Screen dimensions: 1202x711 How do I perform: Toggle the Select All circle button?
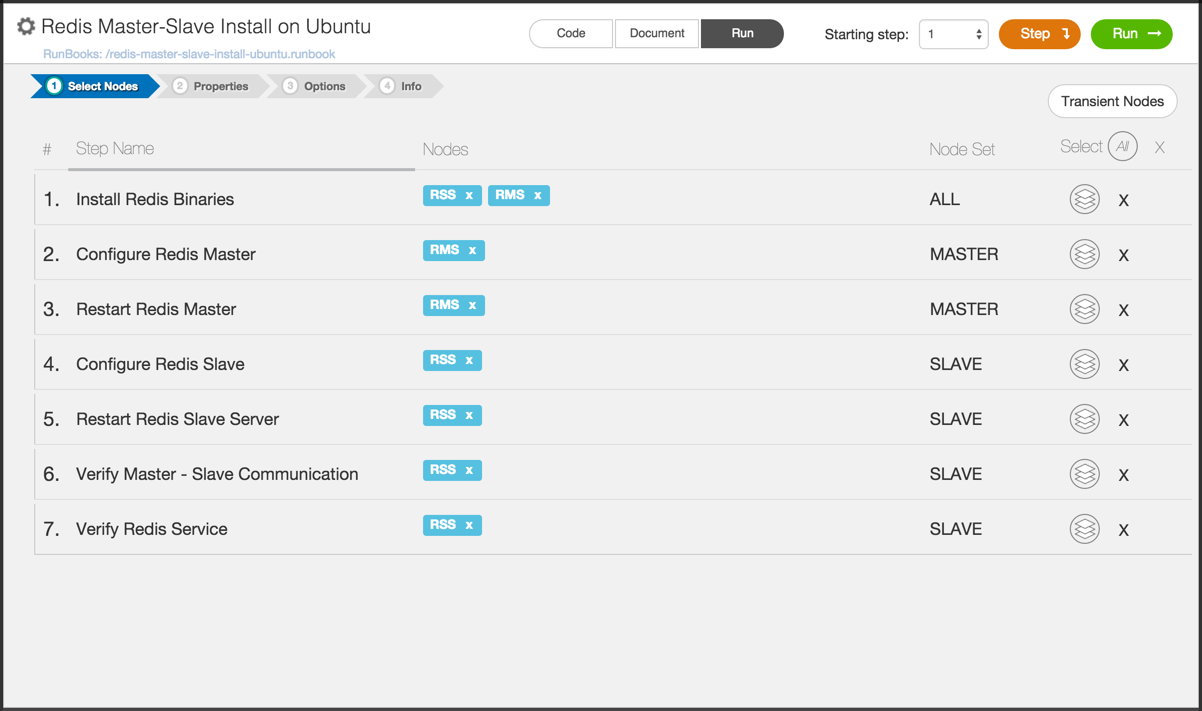(1122, 147)
